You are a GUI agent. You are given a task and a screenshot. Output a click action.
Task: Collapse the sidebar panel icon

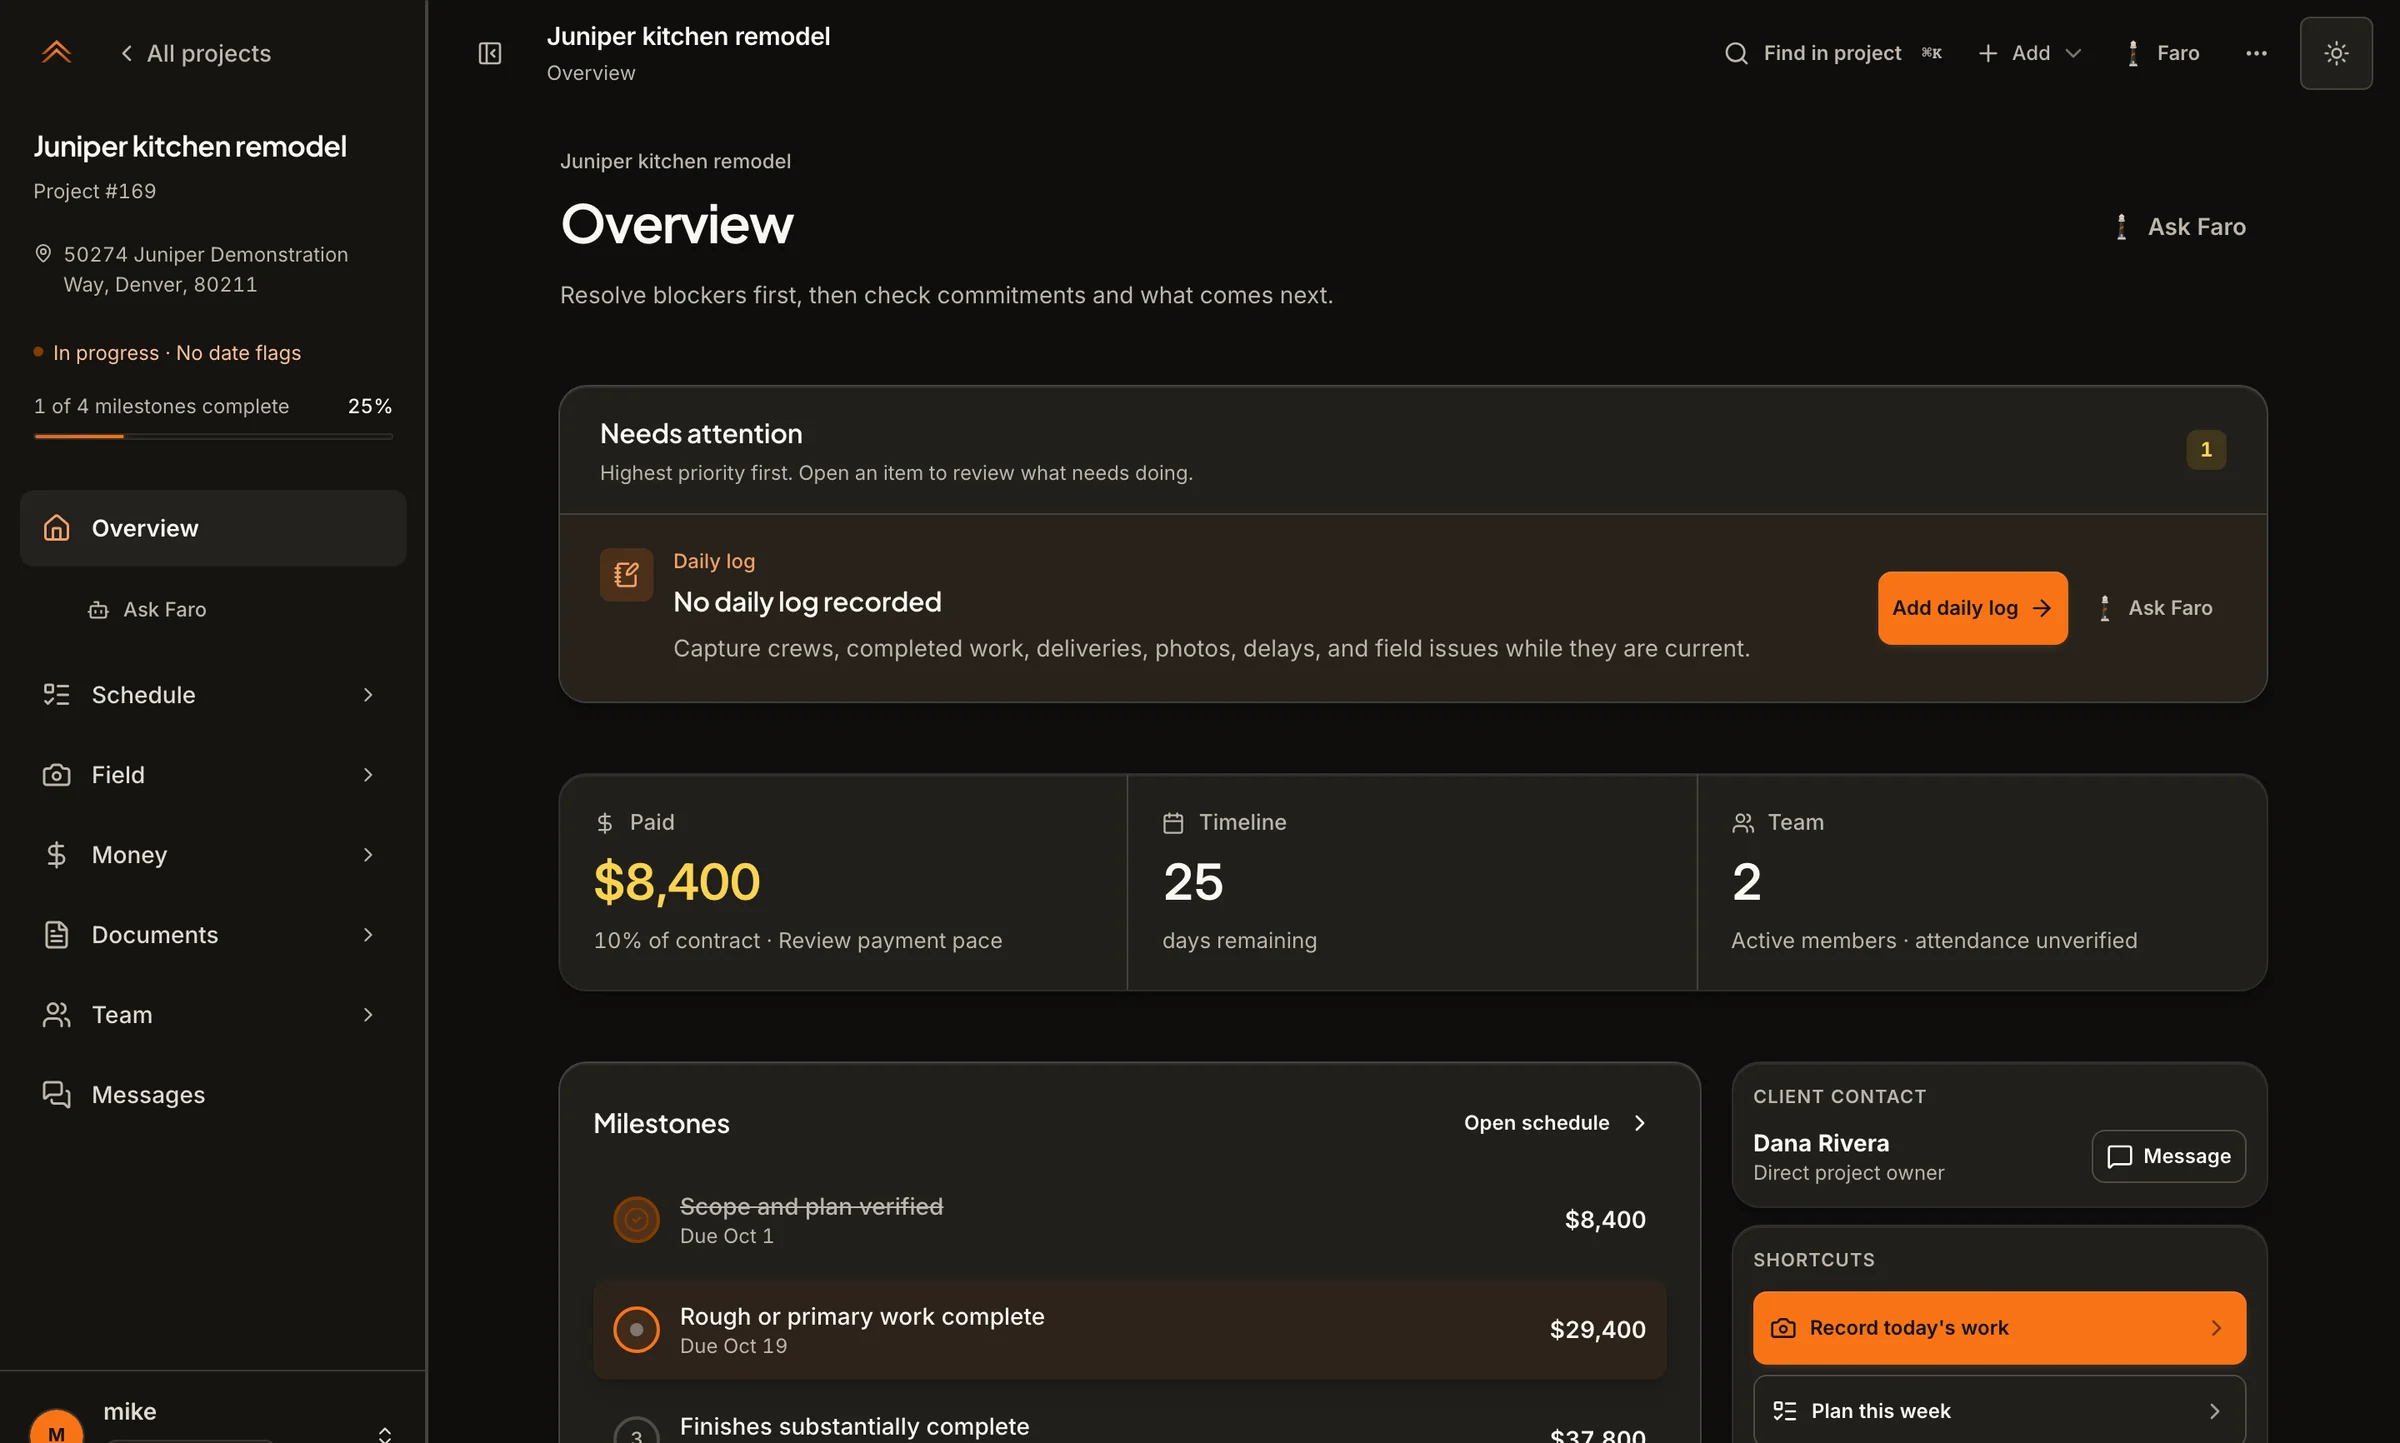[490, 53]
